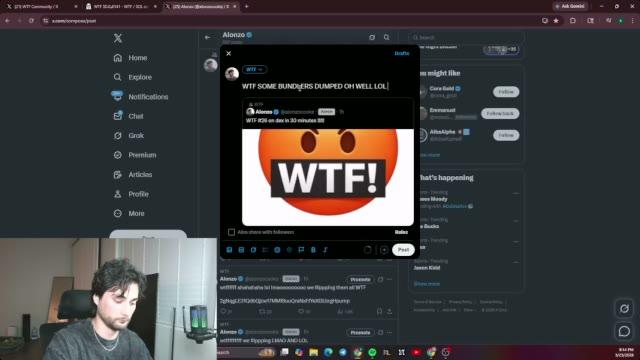Viewport: 640px width, 360px height.
Task: Click the Post button
Action: [x=403, y=250]
